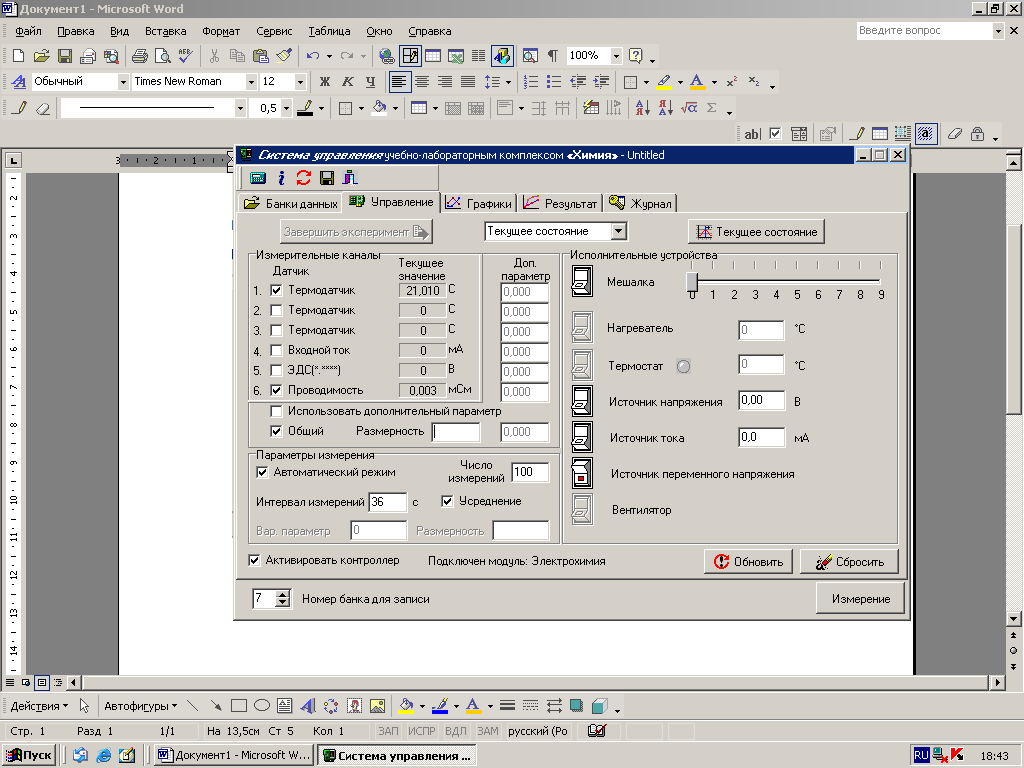Toggle the Источник напряжения switch icon
1024x768 pixels.
pyautogui.click(x=582, y=401)
